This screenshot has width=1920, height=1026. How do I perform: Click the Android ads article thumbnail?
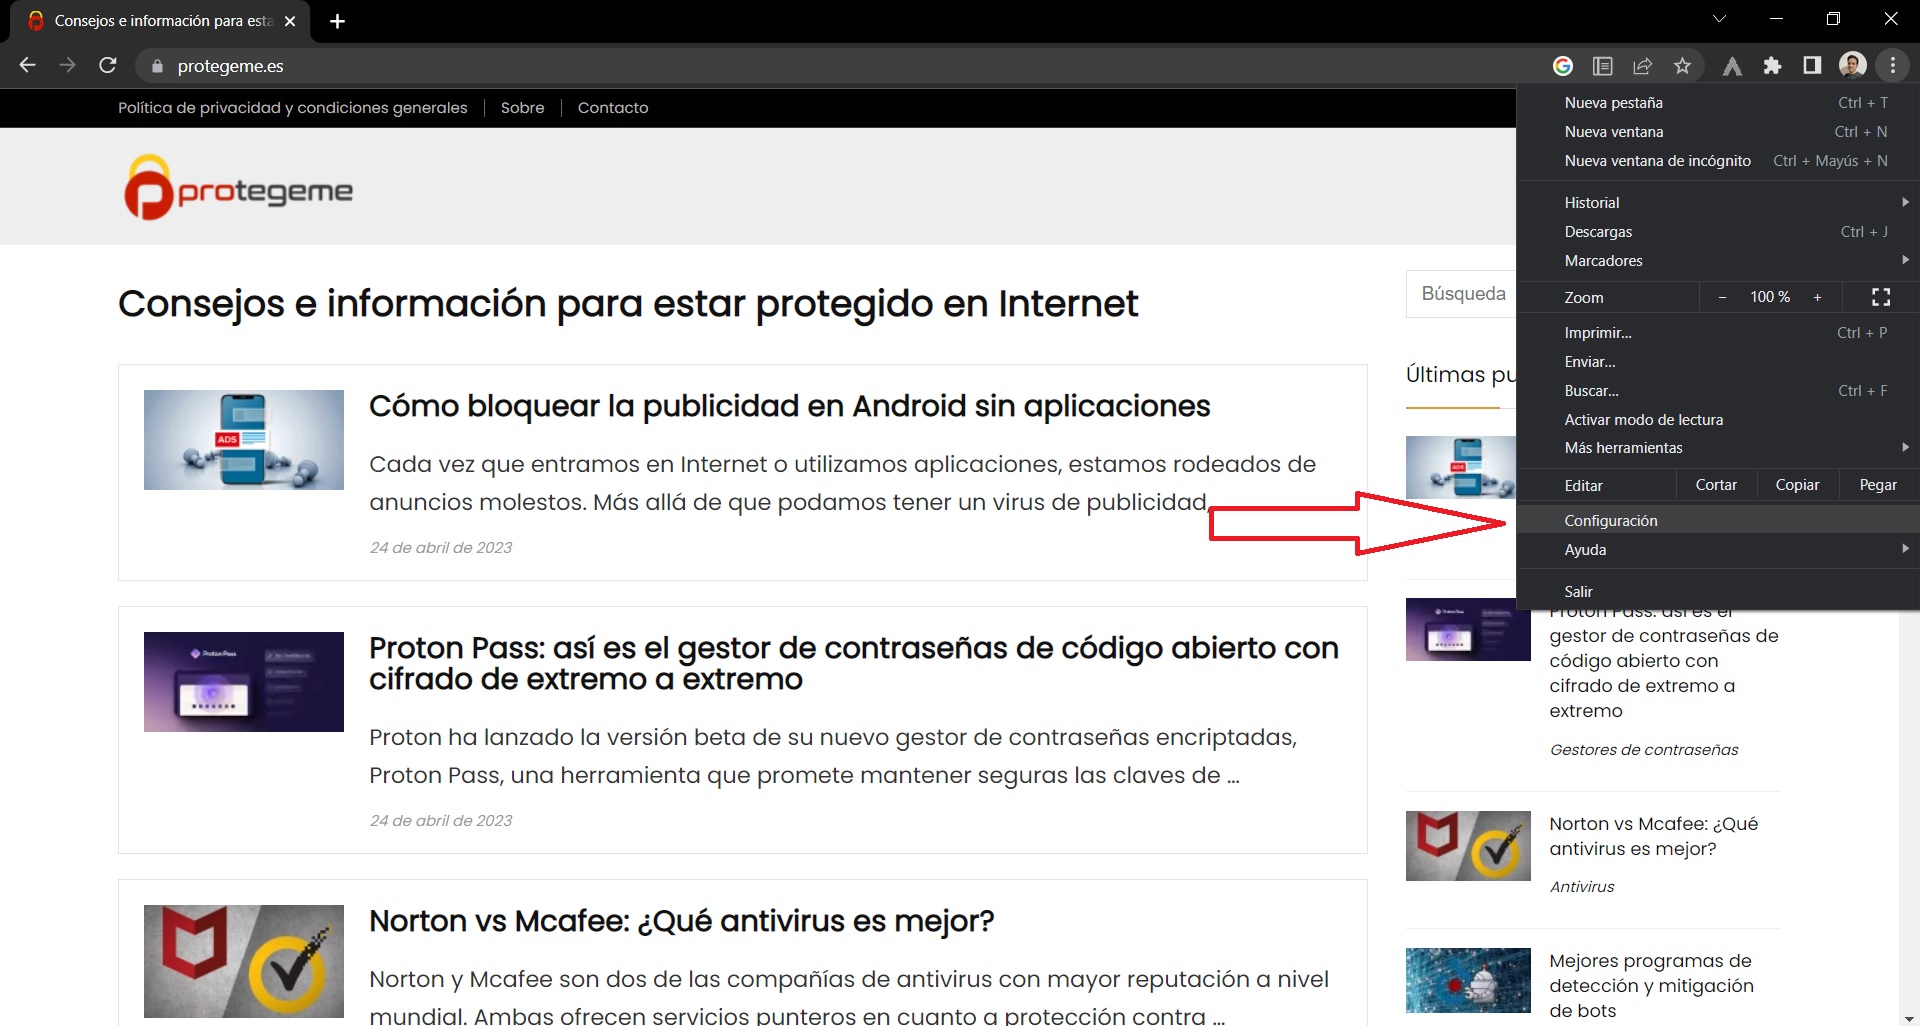(x=244, y=440)
